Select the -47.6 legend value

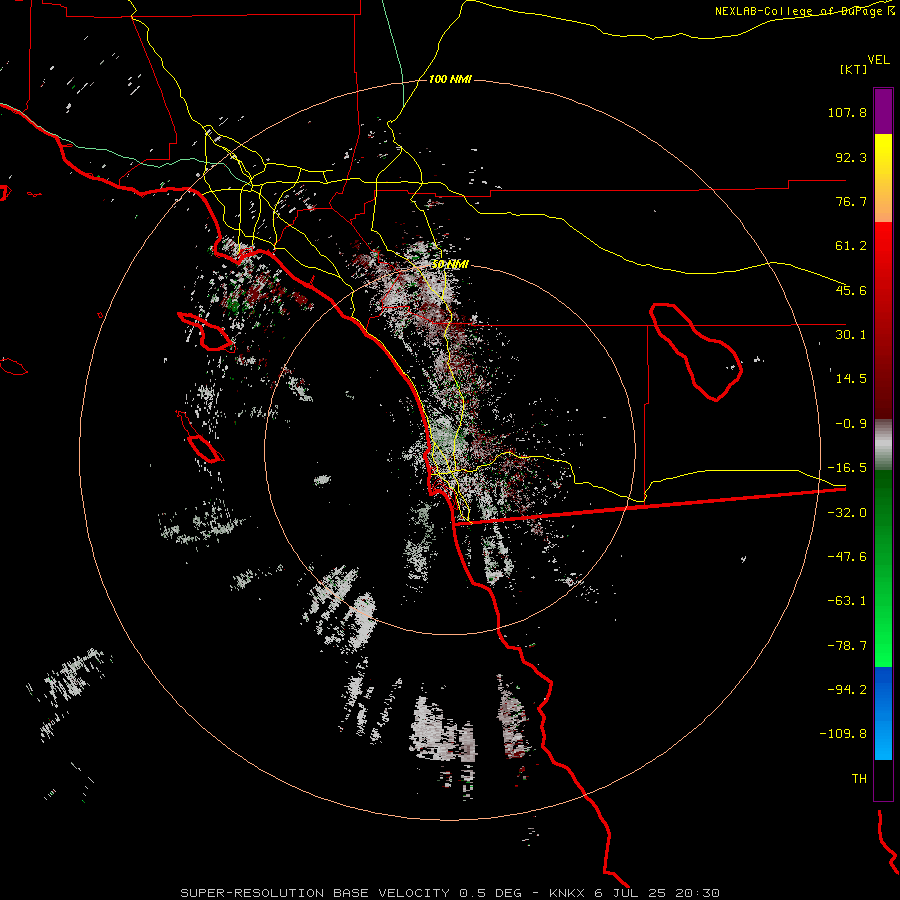point(847,557)
